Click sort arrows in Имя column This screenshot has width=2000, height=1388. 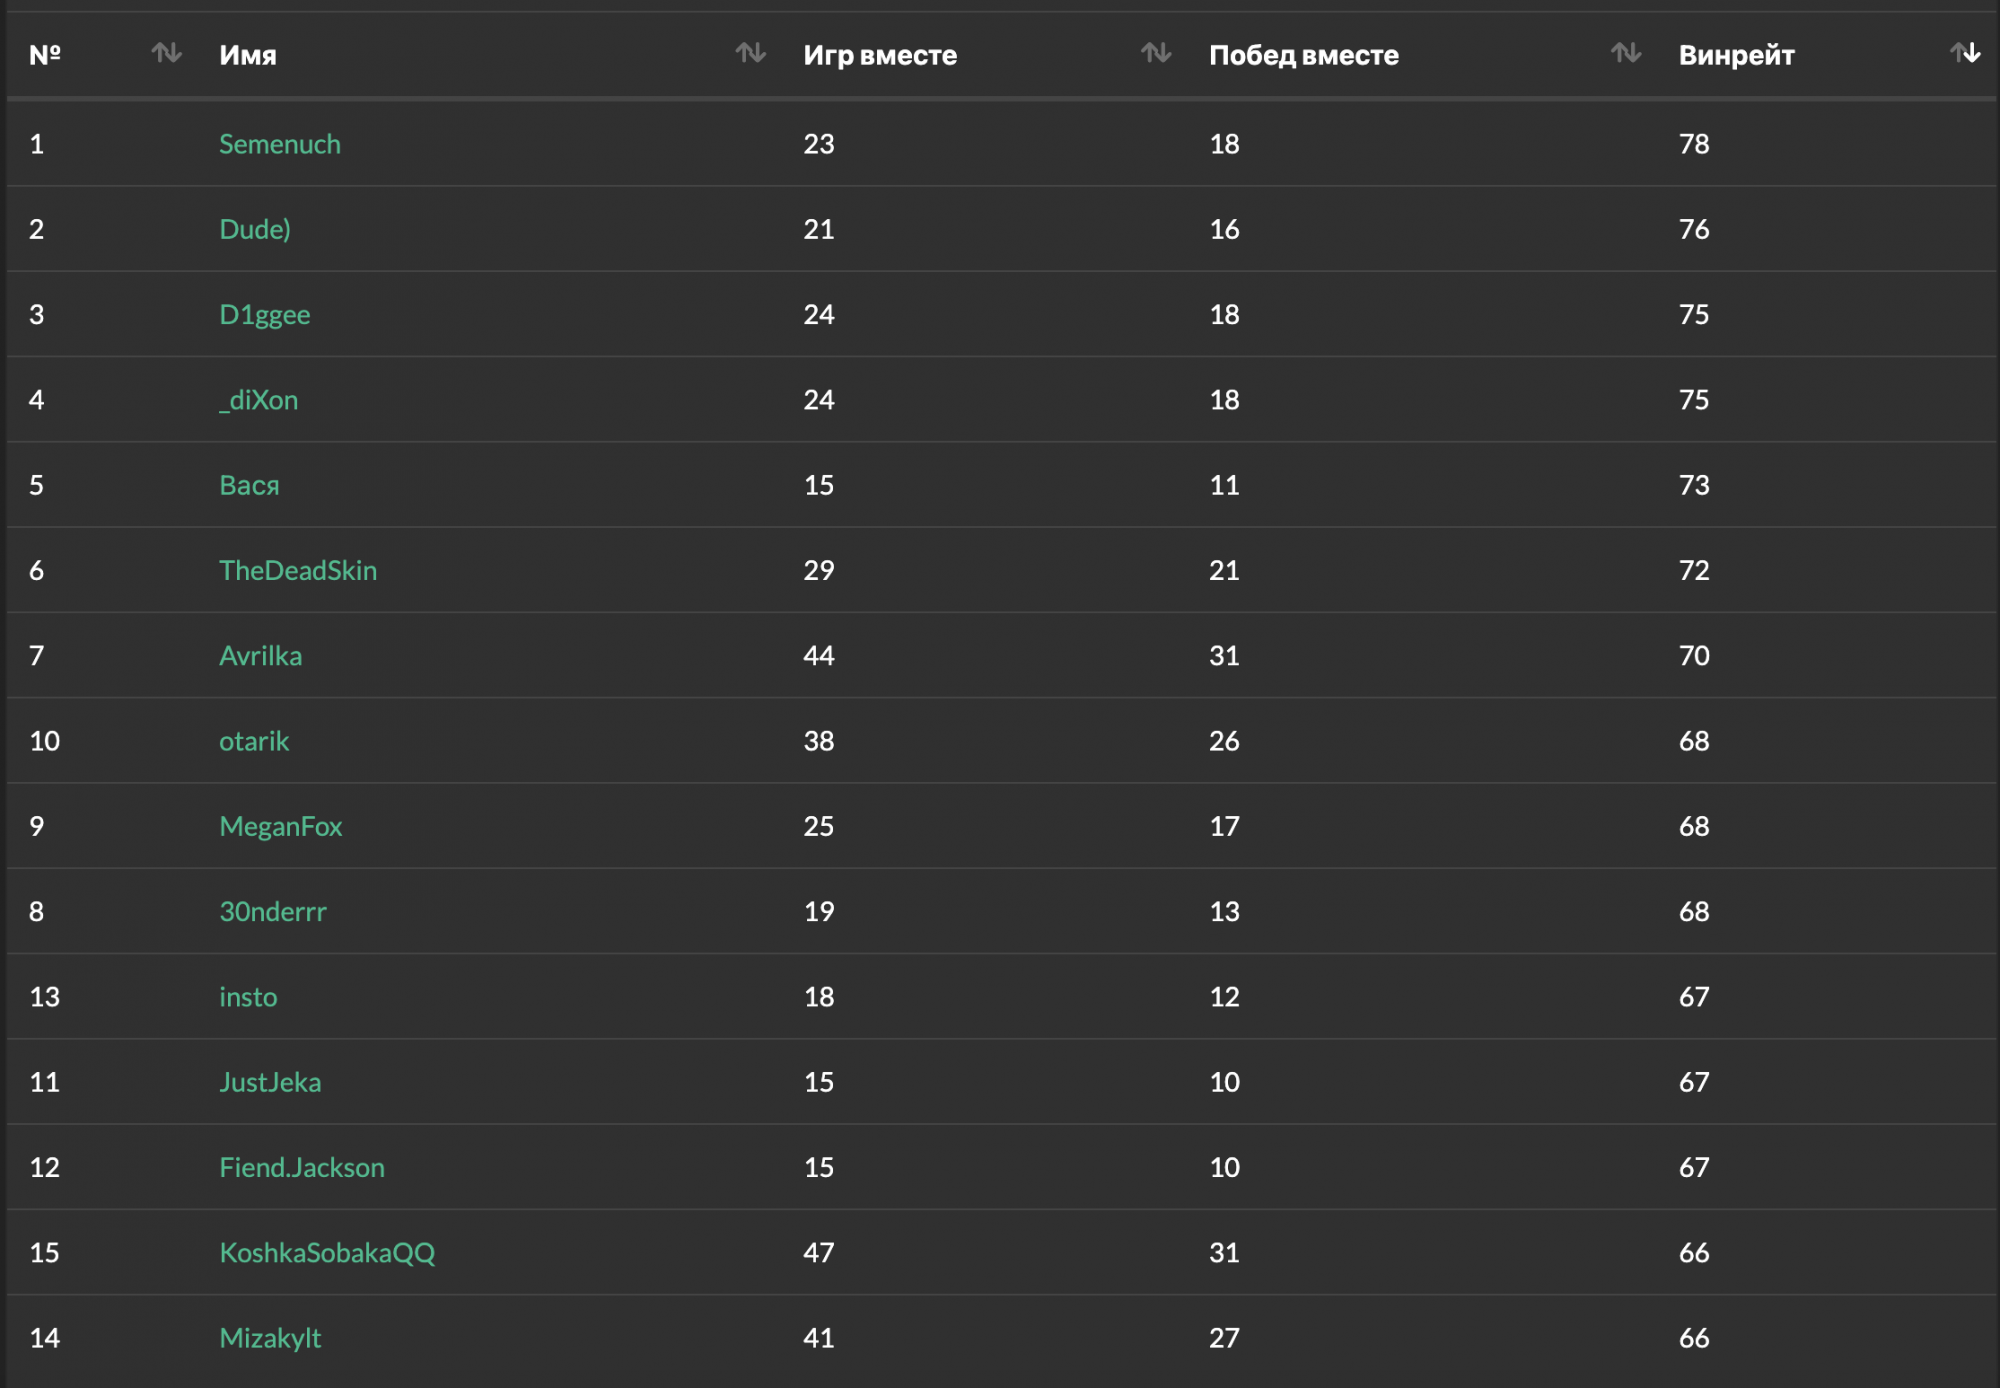(x=750, y=53)
